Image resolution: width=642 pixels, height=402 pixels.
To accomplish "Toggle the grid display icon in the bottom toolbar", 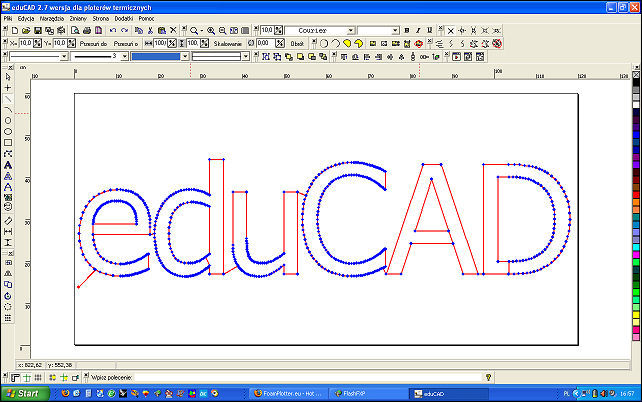I will [38, 377].
